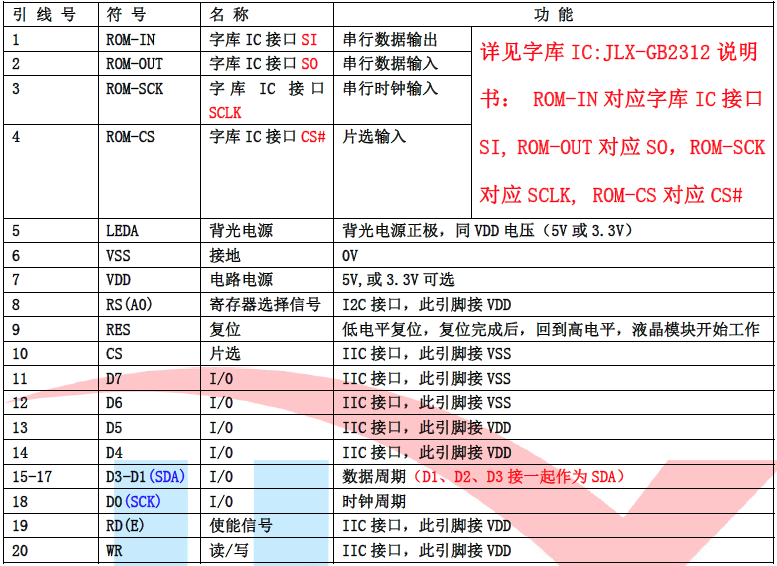Click the RS(A0) symbol cell

coord(135,305)
